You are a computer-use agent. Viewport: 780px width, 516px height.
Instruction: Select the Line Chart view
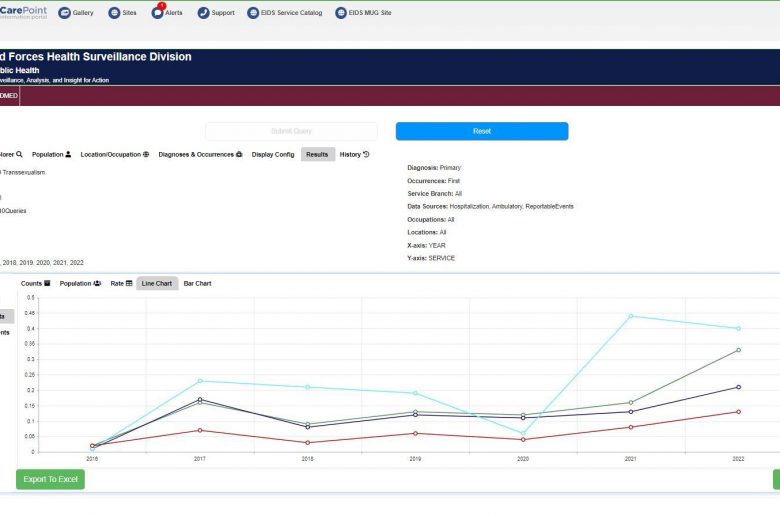tap(156, 283)
